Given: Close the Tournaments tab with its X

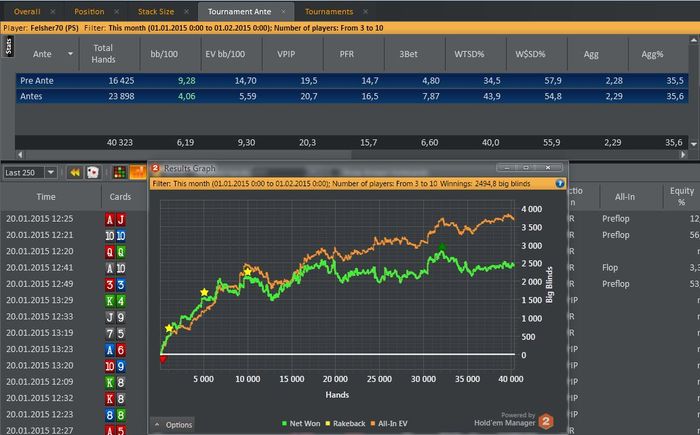Looking at the screenshot, I should 366,12.
